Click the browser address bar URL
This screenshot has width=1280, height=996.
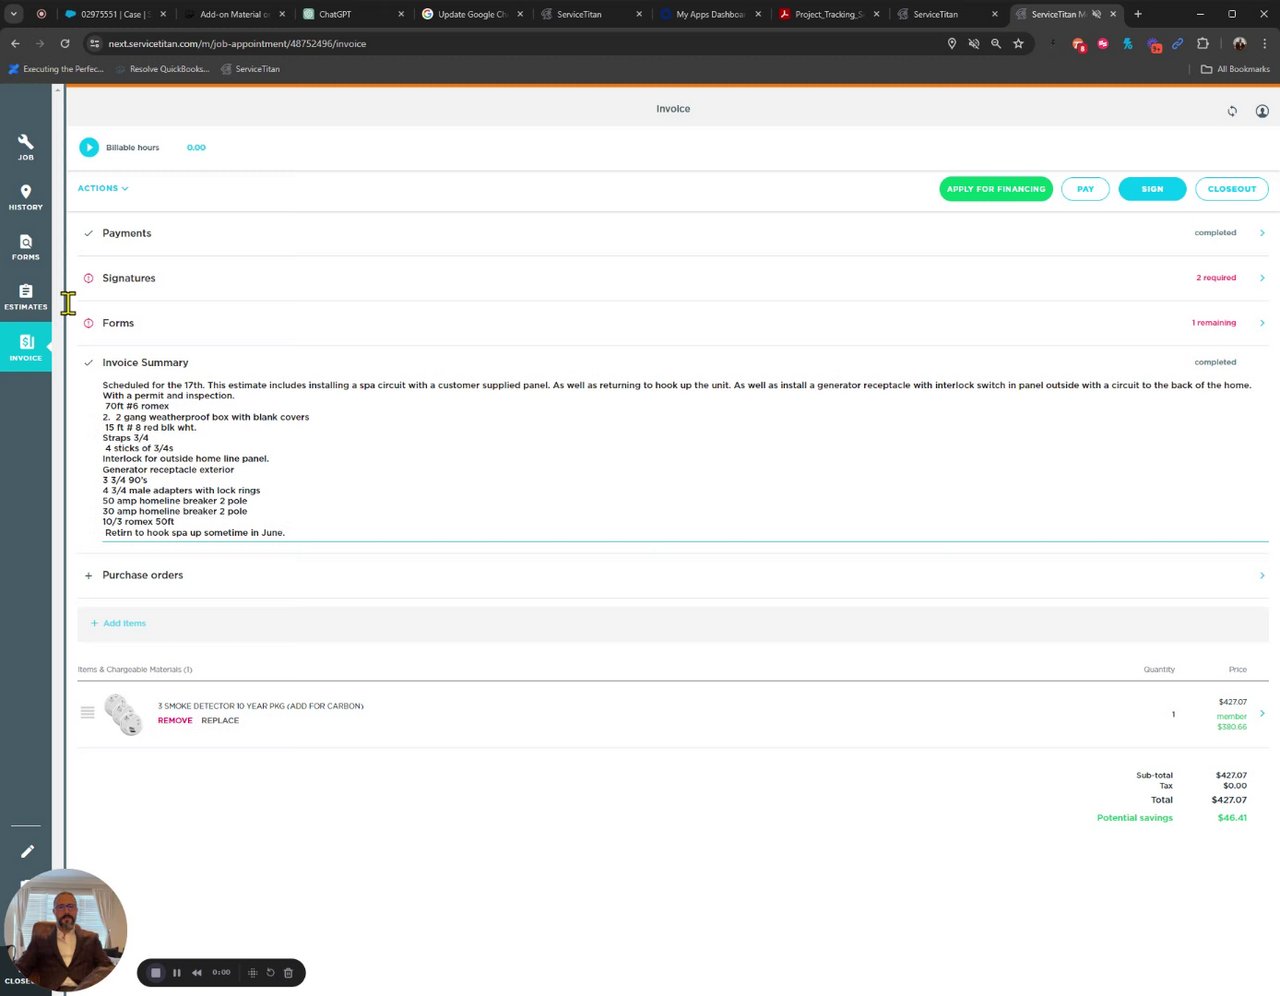tap(237, 44)
